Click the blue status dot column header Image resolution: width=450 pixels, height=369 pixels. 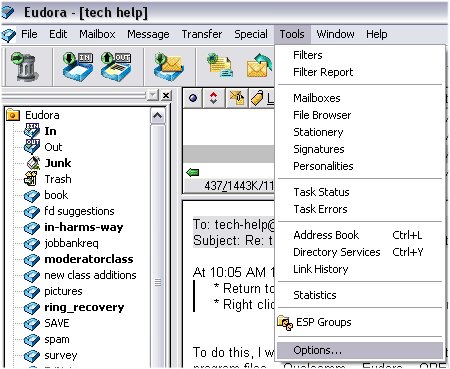[x=193, y=98]
